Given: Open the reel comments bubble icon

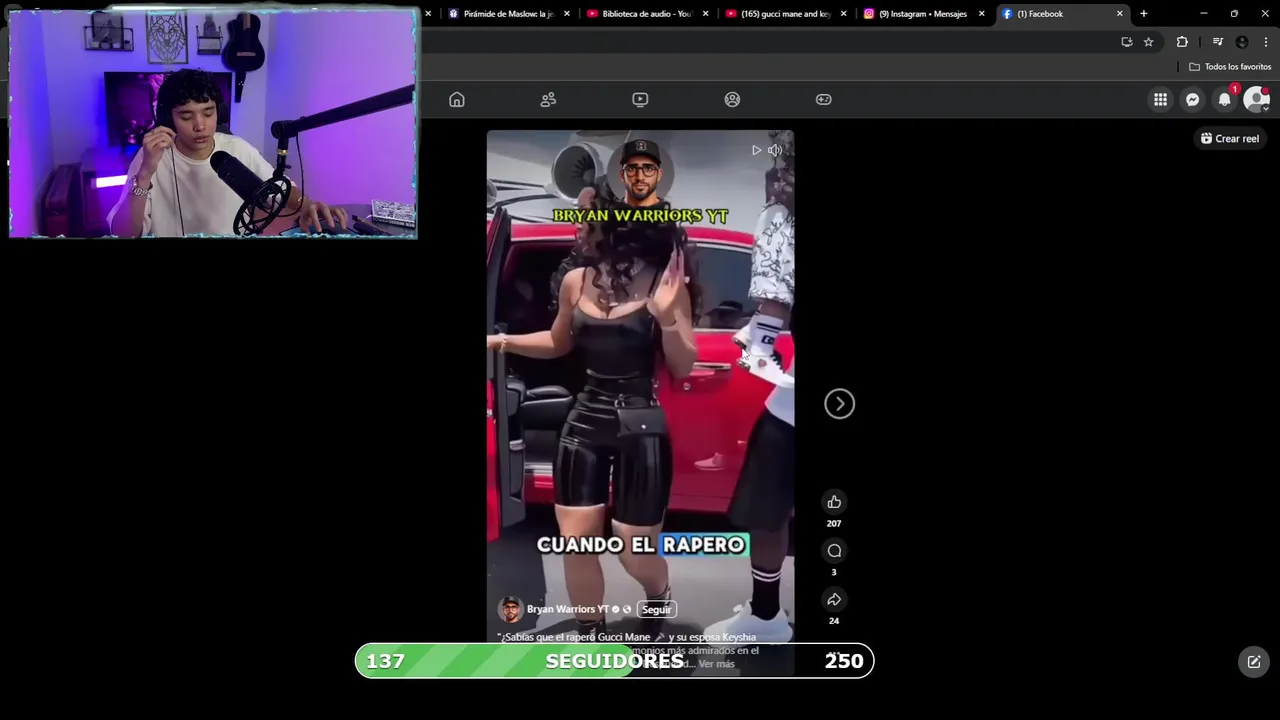Looking at the screenshot, I should coord(834,551).
